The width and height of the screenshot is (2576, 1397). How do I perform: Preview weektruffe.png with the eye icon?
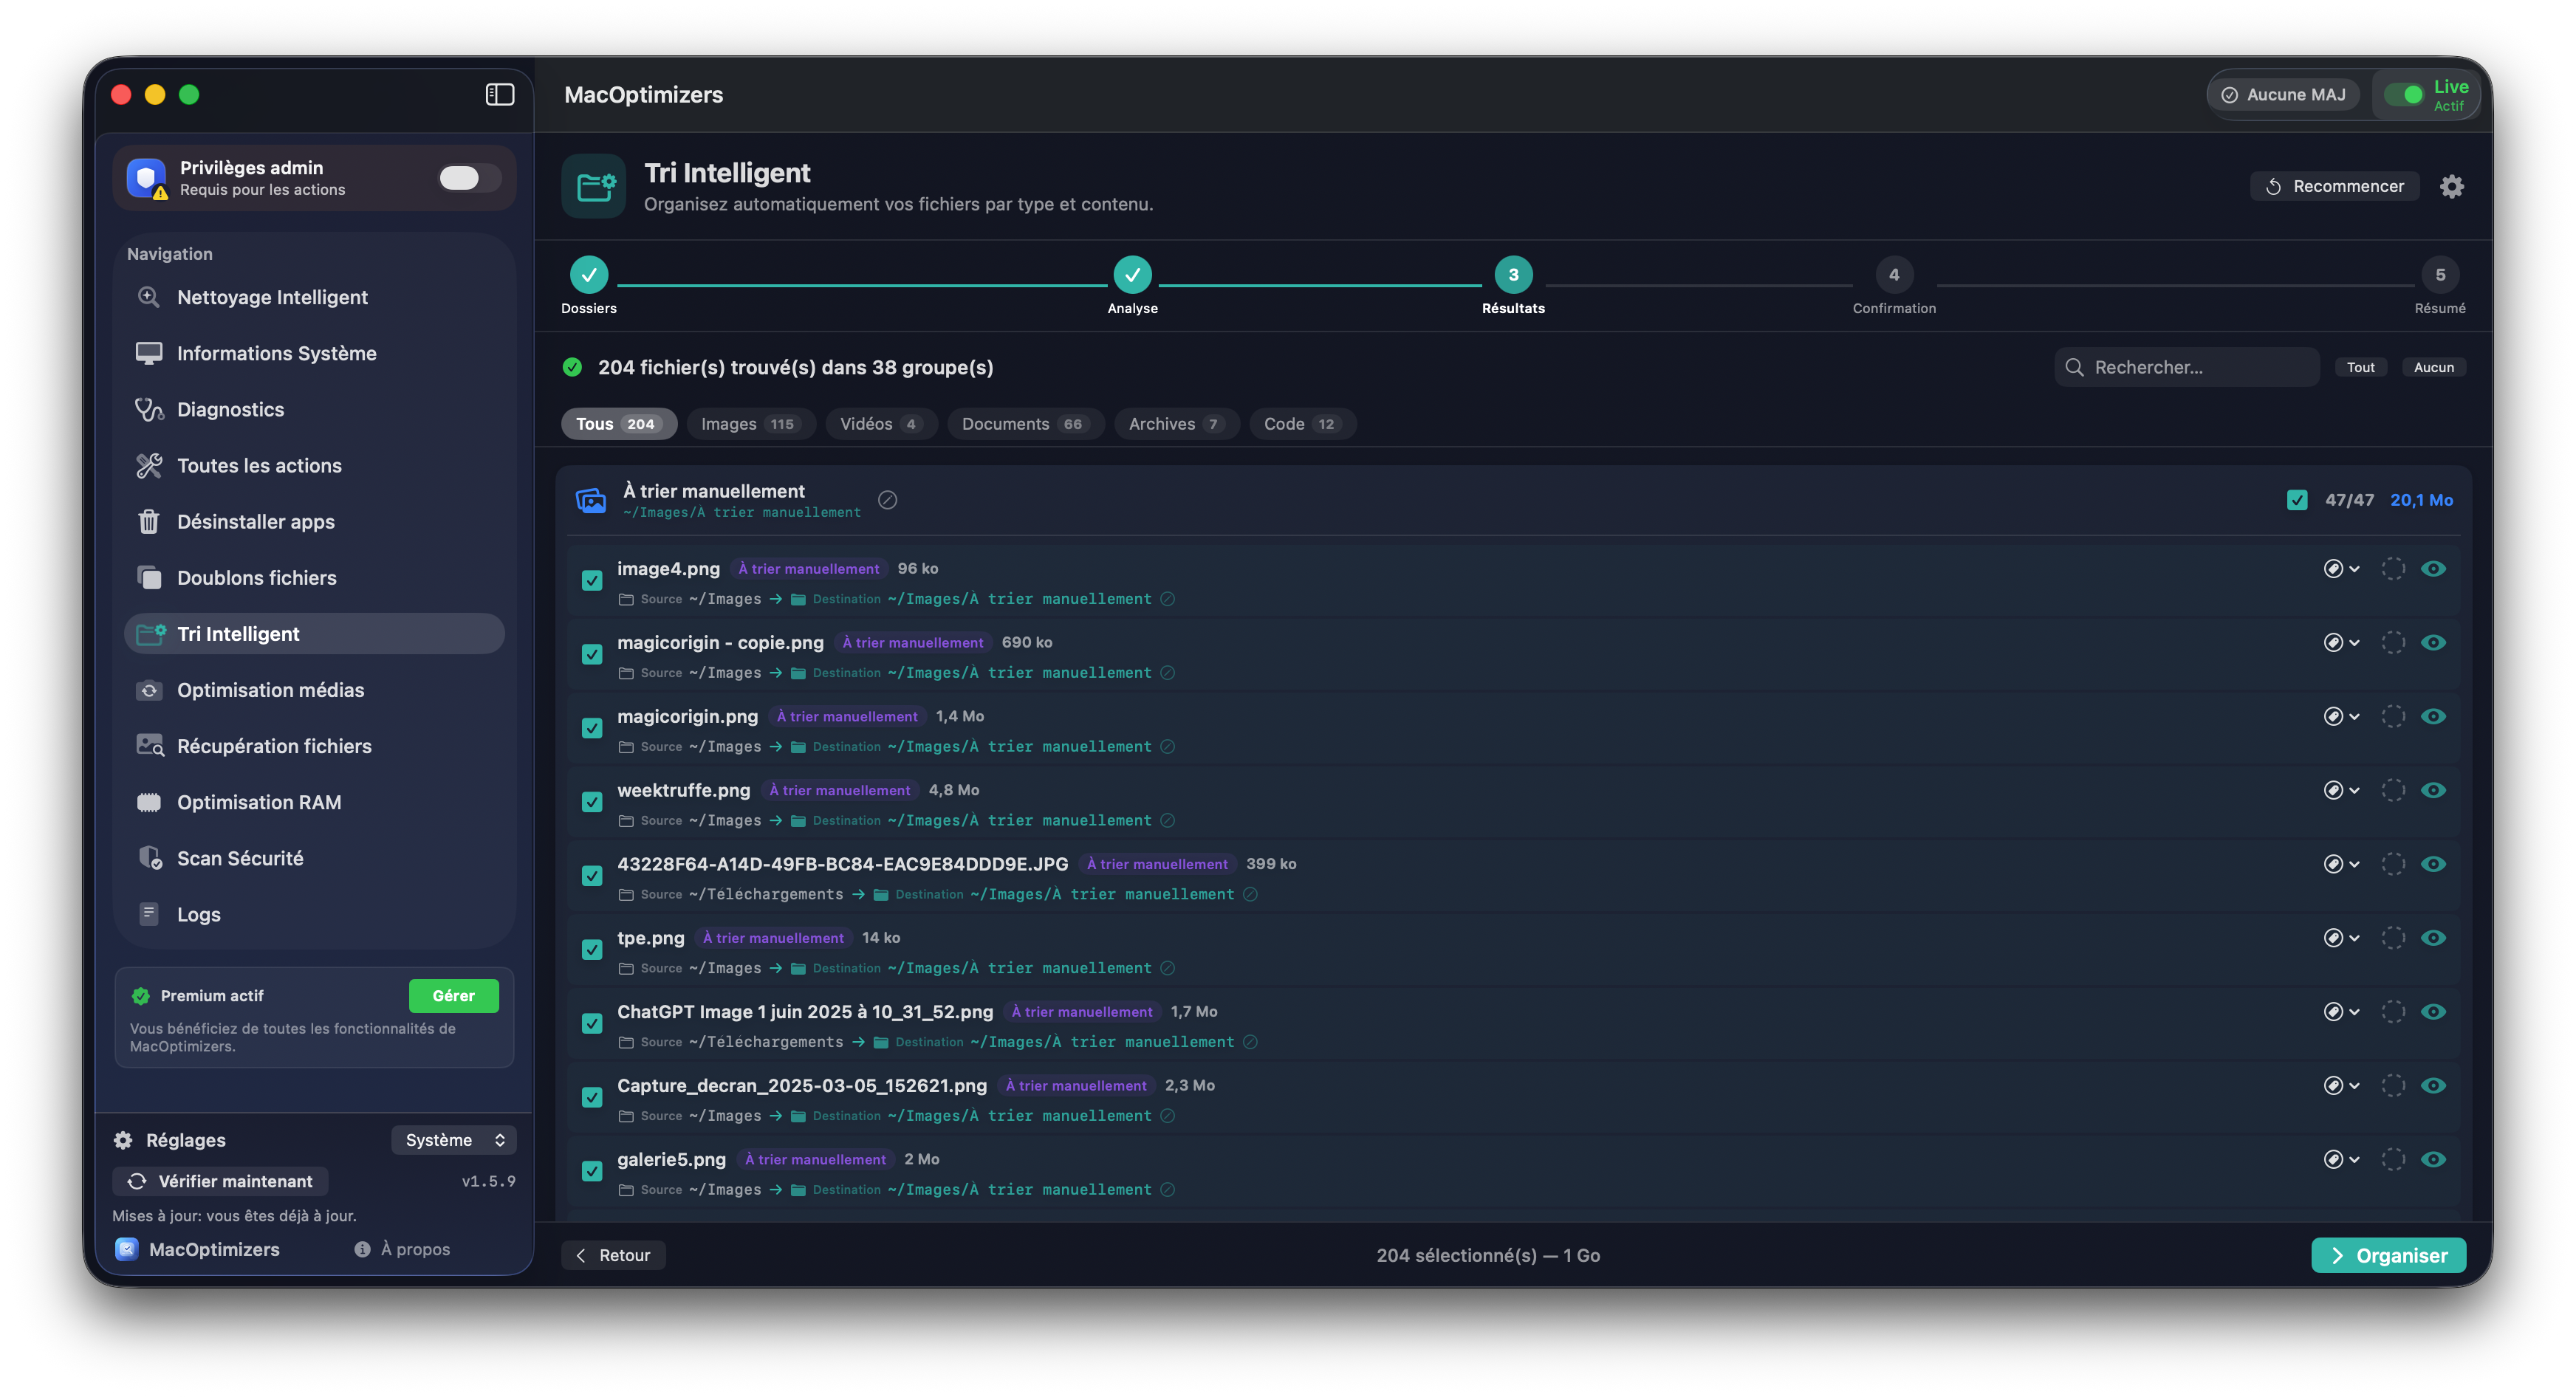point(2434,789)
